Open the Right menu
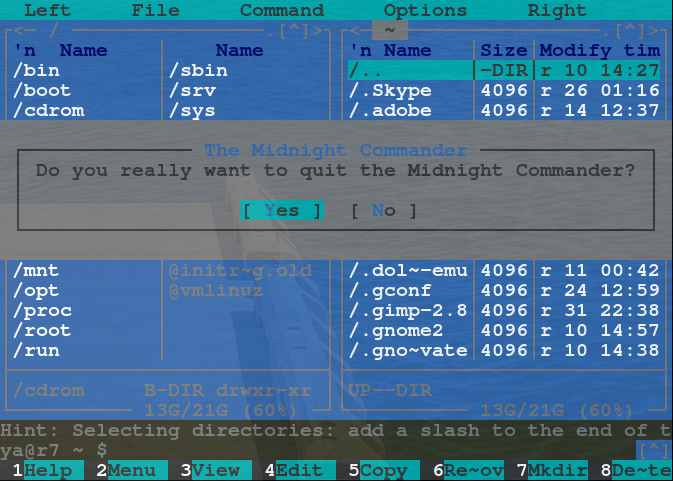Image resolution: width=673 pixels, height=481 pixels. 557,10
